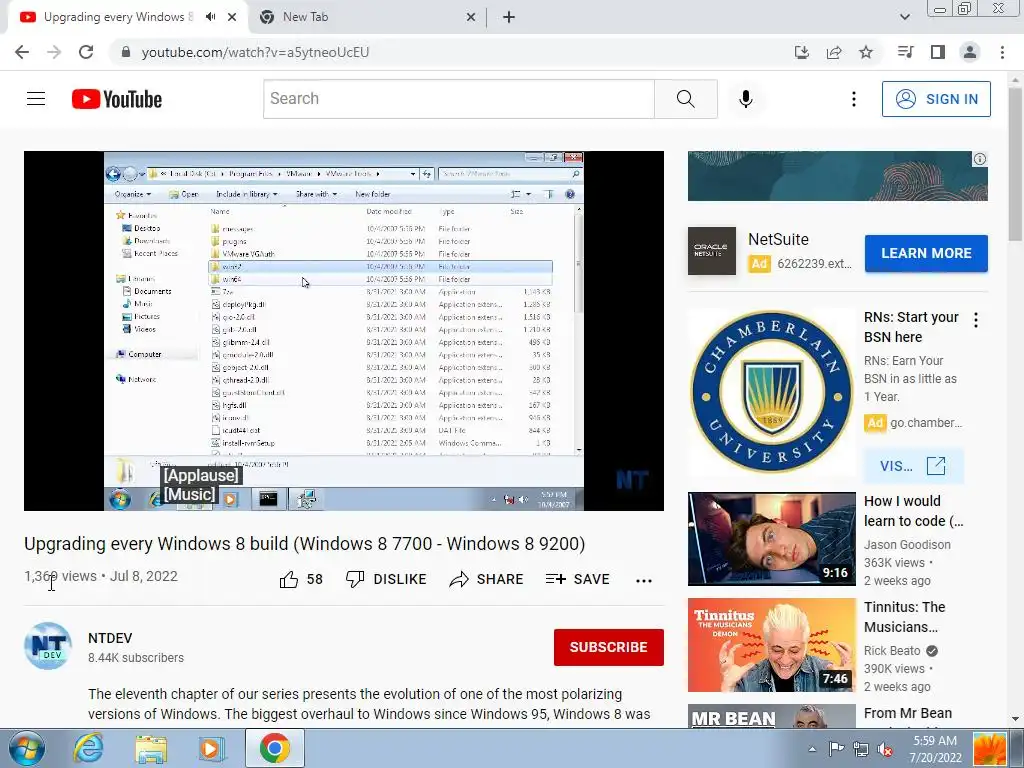The image size is (1024, 768).
Task: Open the NTDEV channel name link
Action: [x=110, y=638]
